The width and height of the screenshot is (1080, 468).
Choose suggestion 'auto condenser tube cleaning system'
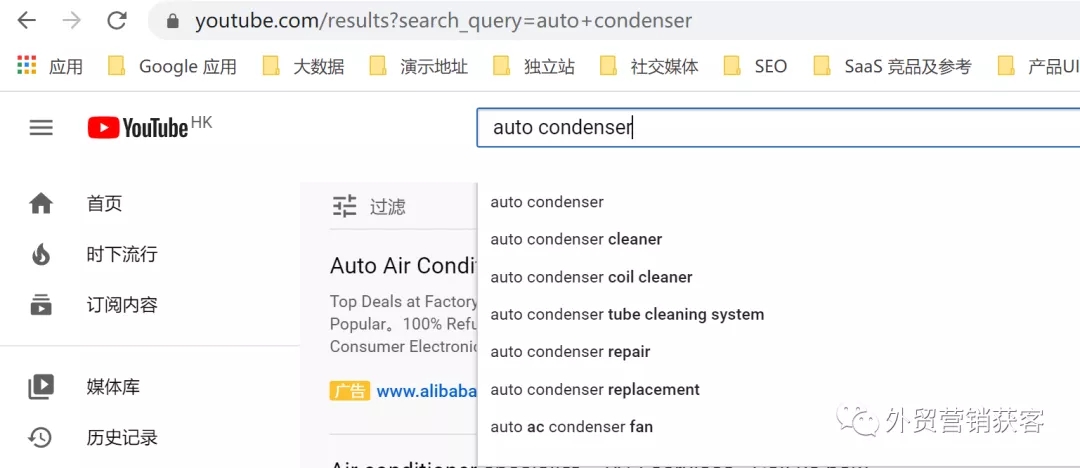click(x=627, y=314)
